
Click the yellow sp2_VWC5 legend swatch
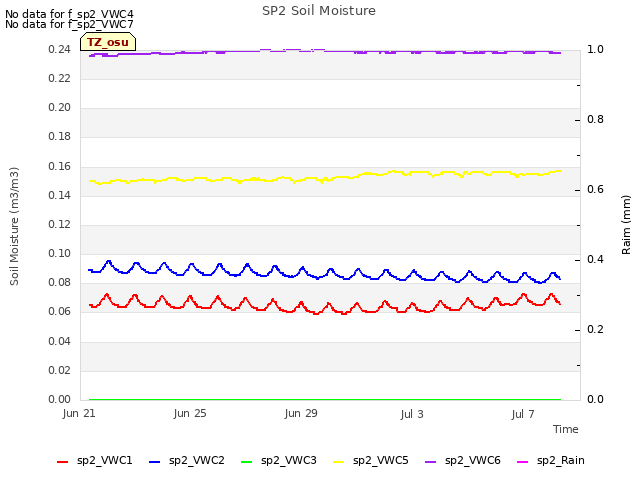click(x=339, y=462)
